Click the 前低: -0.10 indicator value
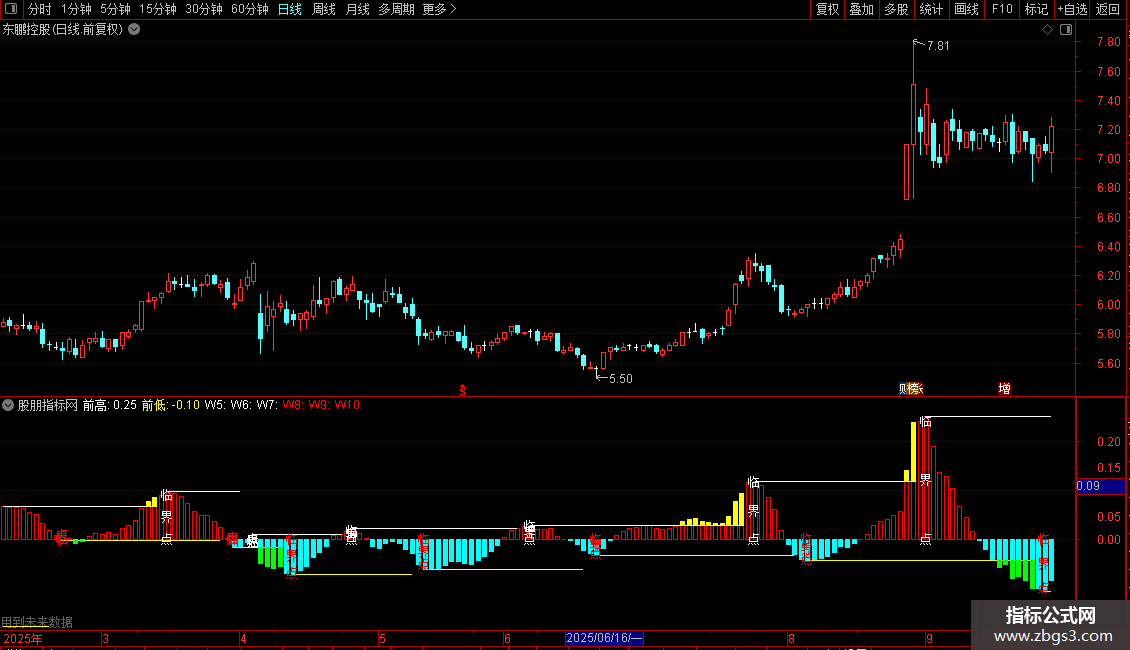The image size is (1130, 650). [x=171, y=405]
